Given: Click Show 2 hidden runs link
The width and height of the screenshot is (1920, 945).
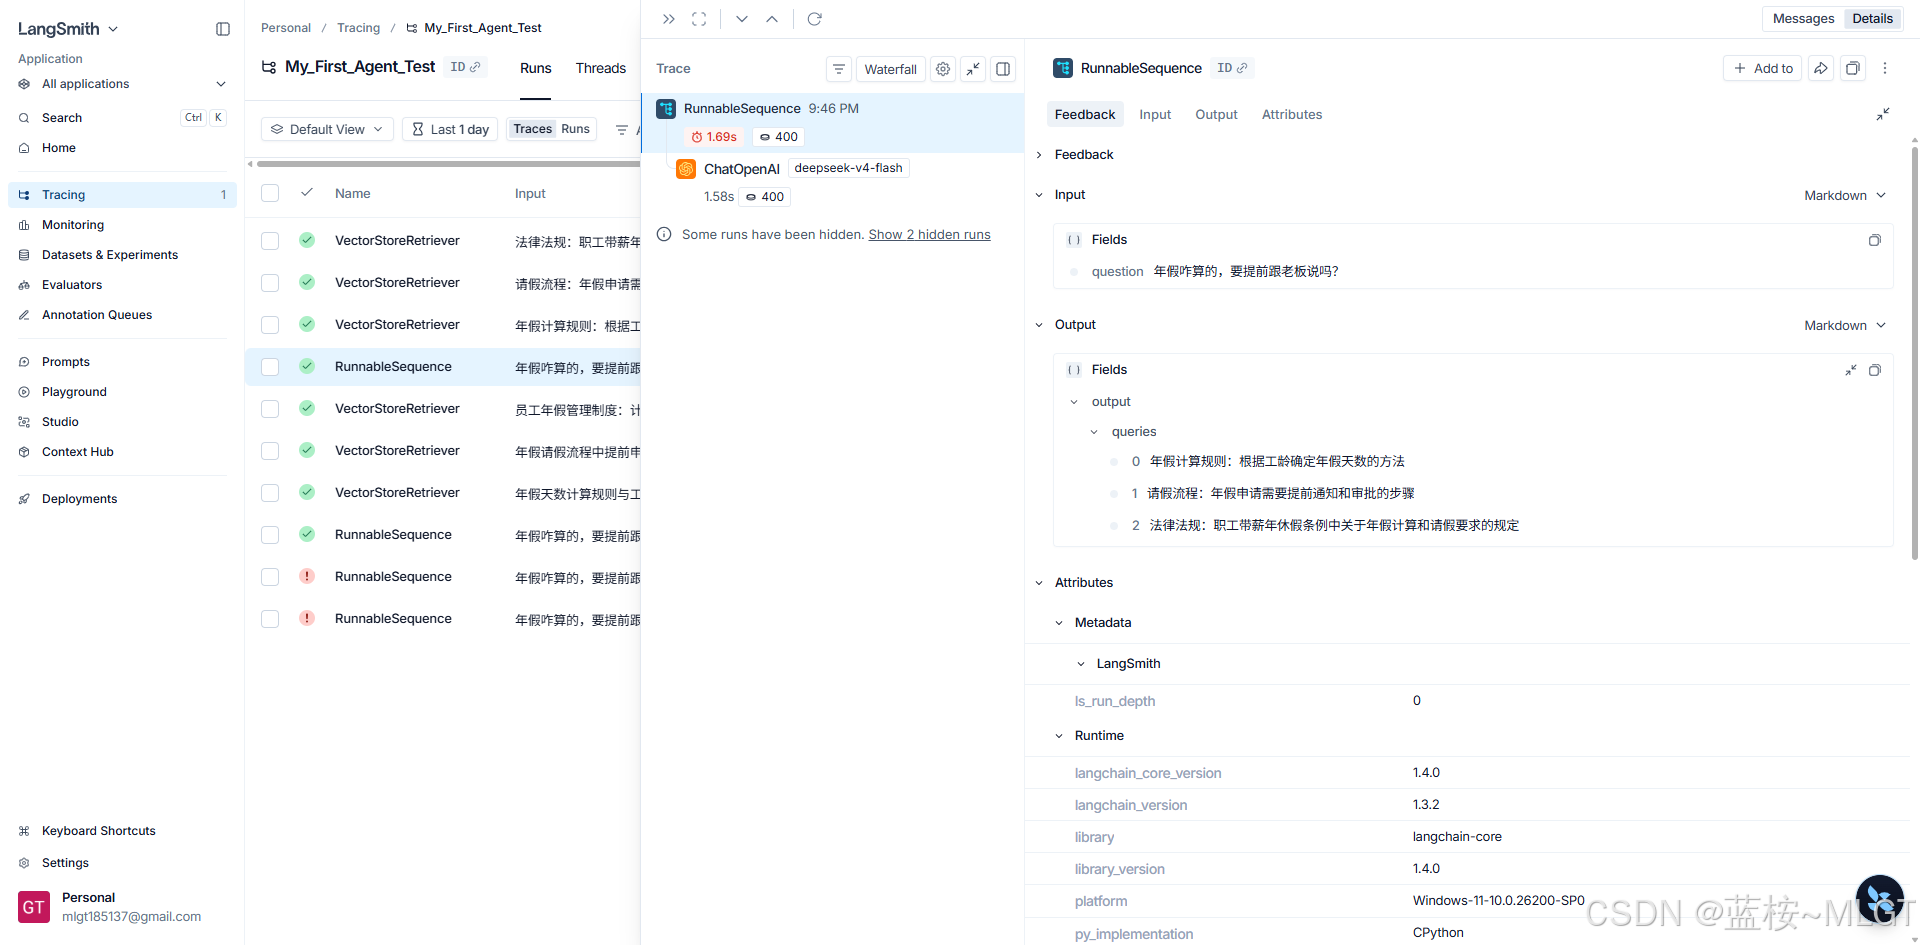Looking at the screenshot, I should click(x=929, y=235).
